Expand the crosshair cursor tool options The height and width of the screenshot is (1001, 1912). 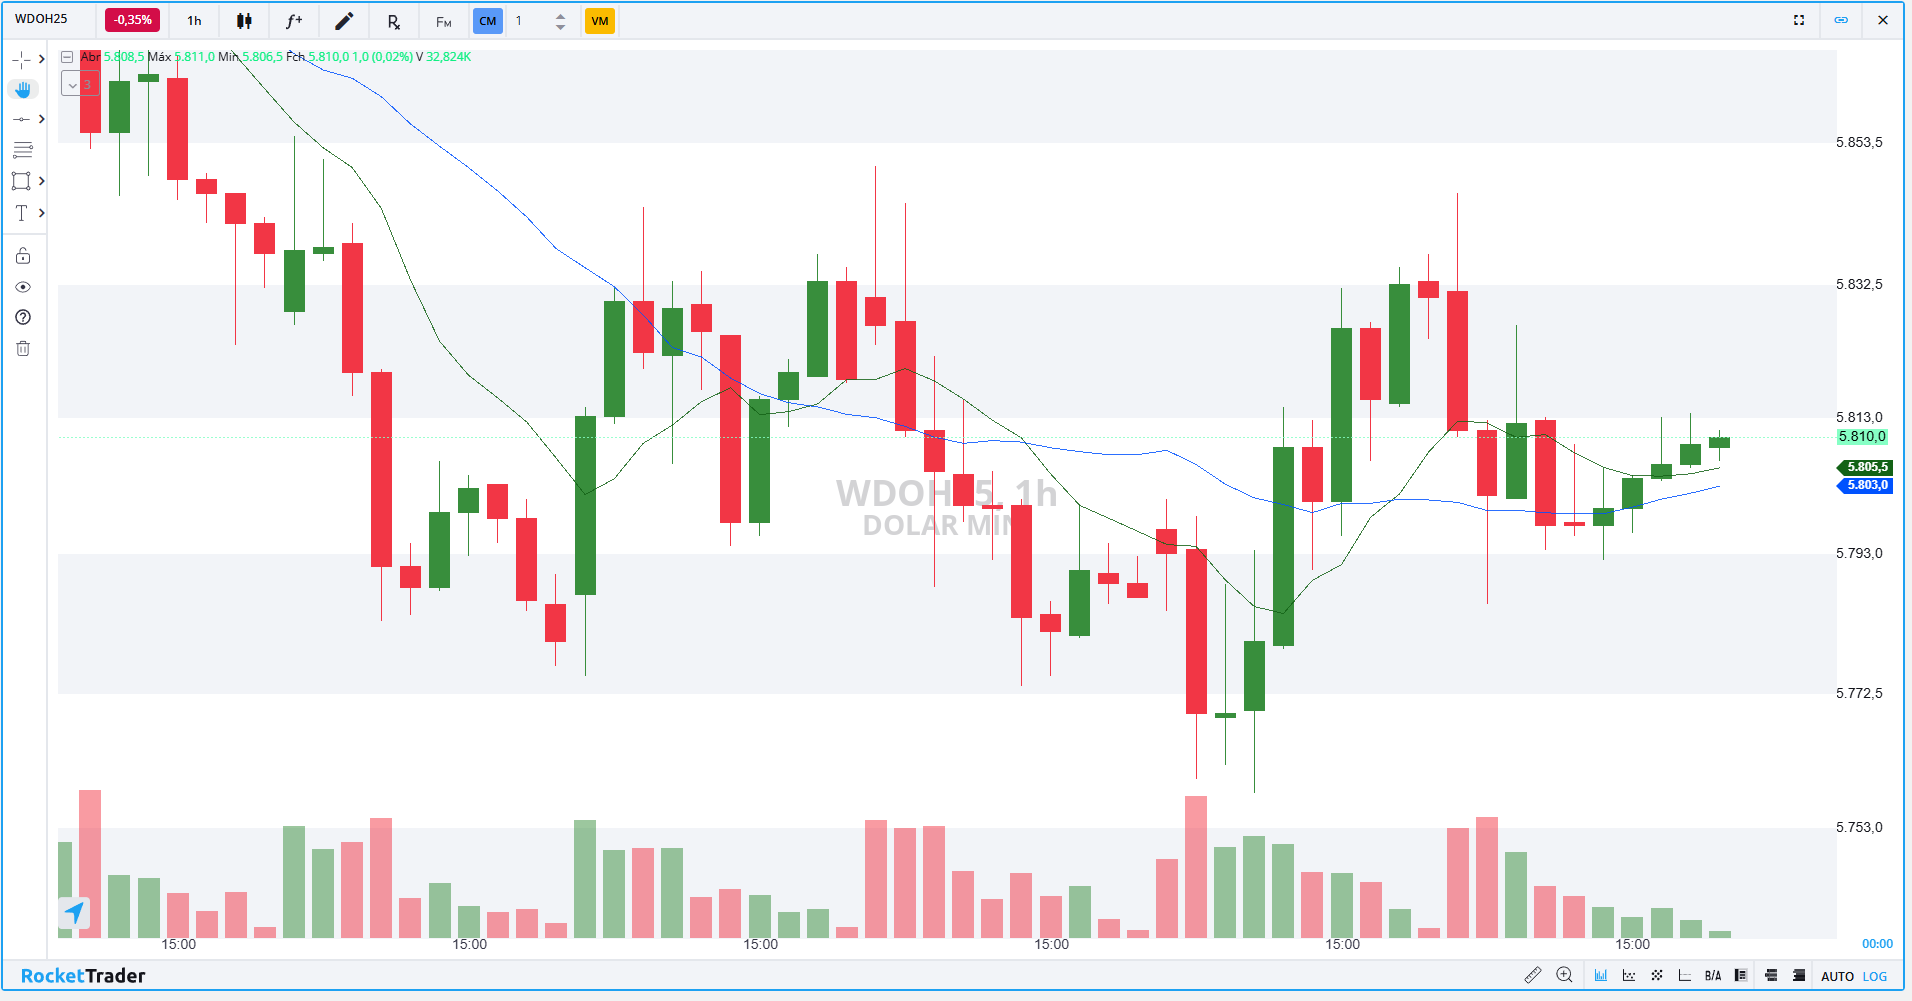tap(41, 60)
